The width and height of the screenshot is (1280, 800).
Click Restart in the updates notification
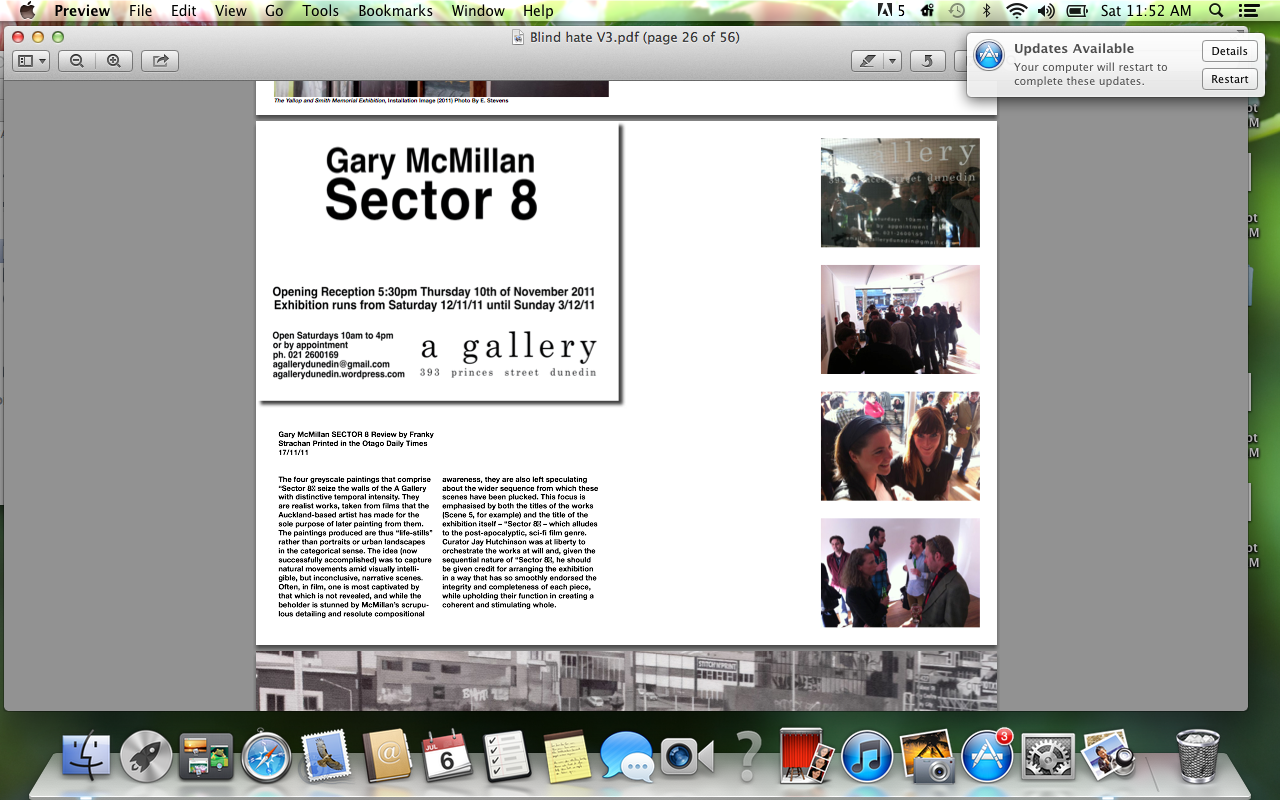coord(1229,79)
